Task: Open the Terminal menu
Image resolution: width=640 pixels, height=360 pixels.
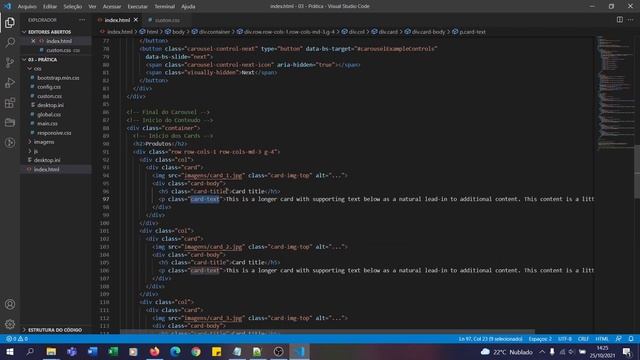Action: click(x=164, y=6)
